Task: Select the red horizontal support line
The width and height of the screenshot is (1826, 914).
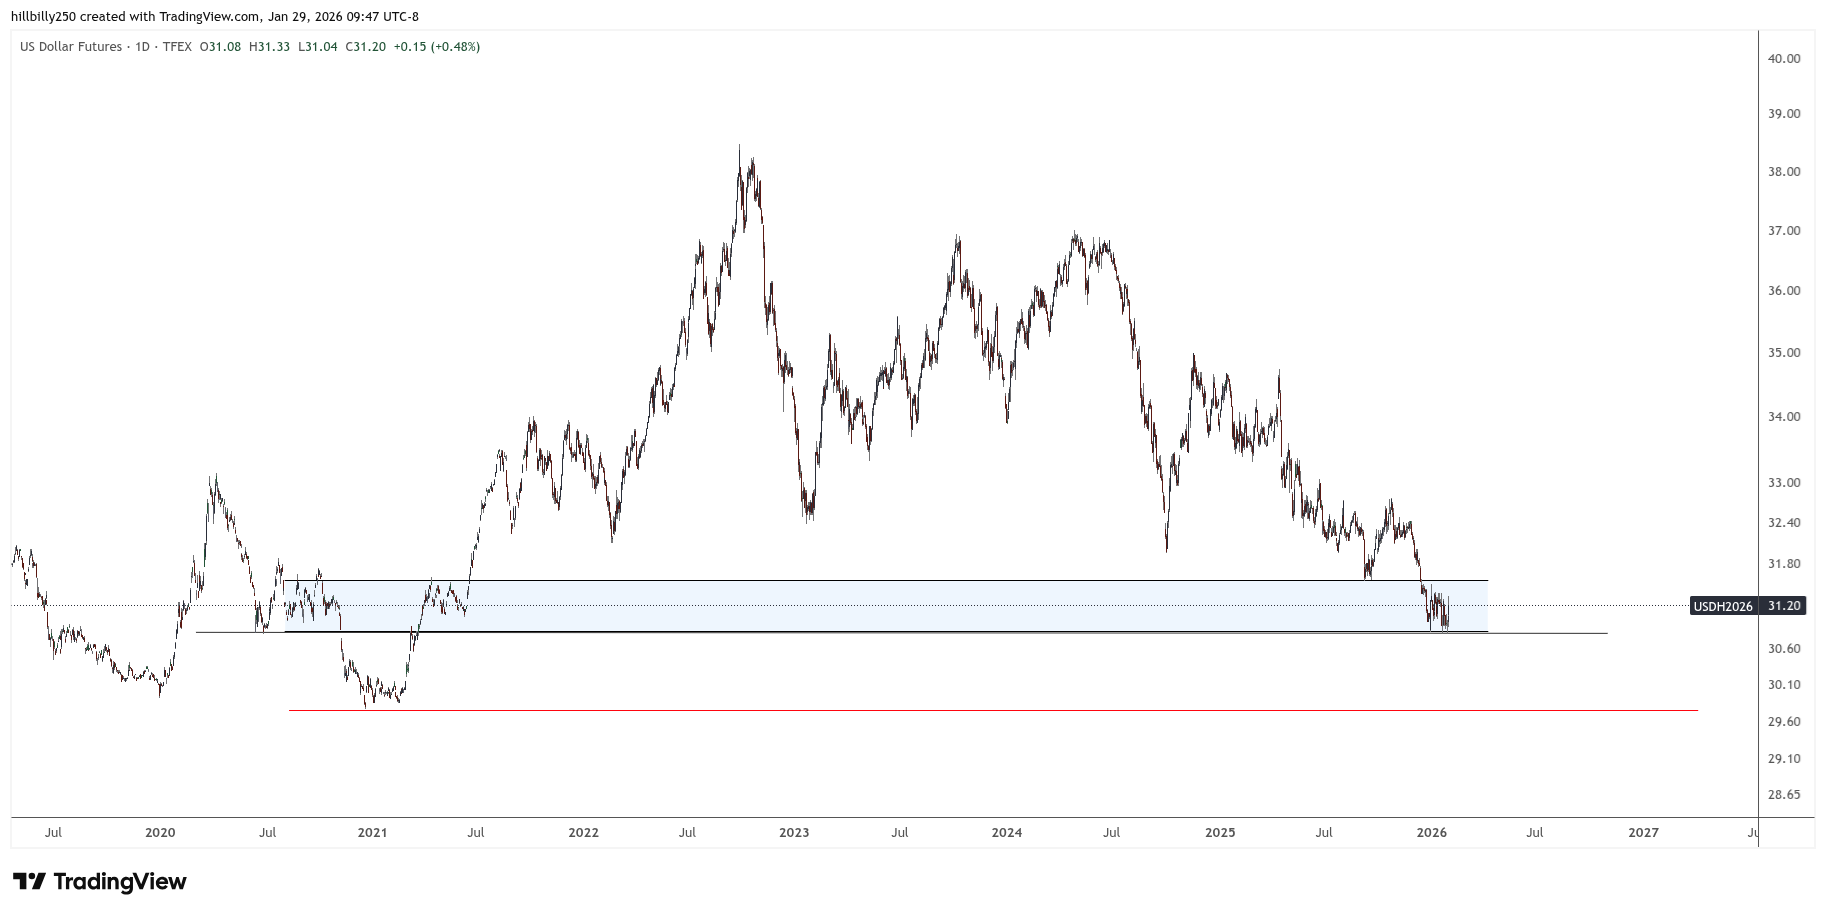Action: point(1000,710)
